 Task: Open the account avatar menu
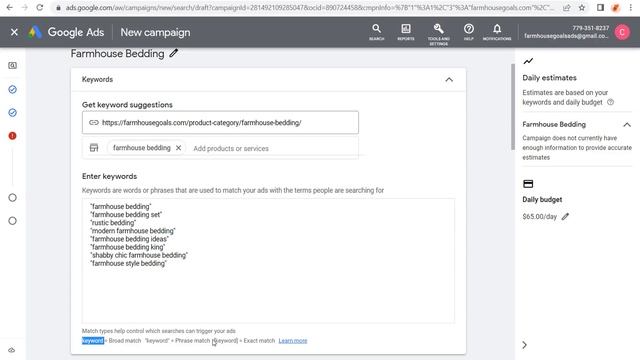point(622,32)
